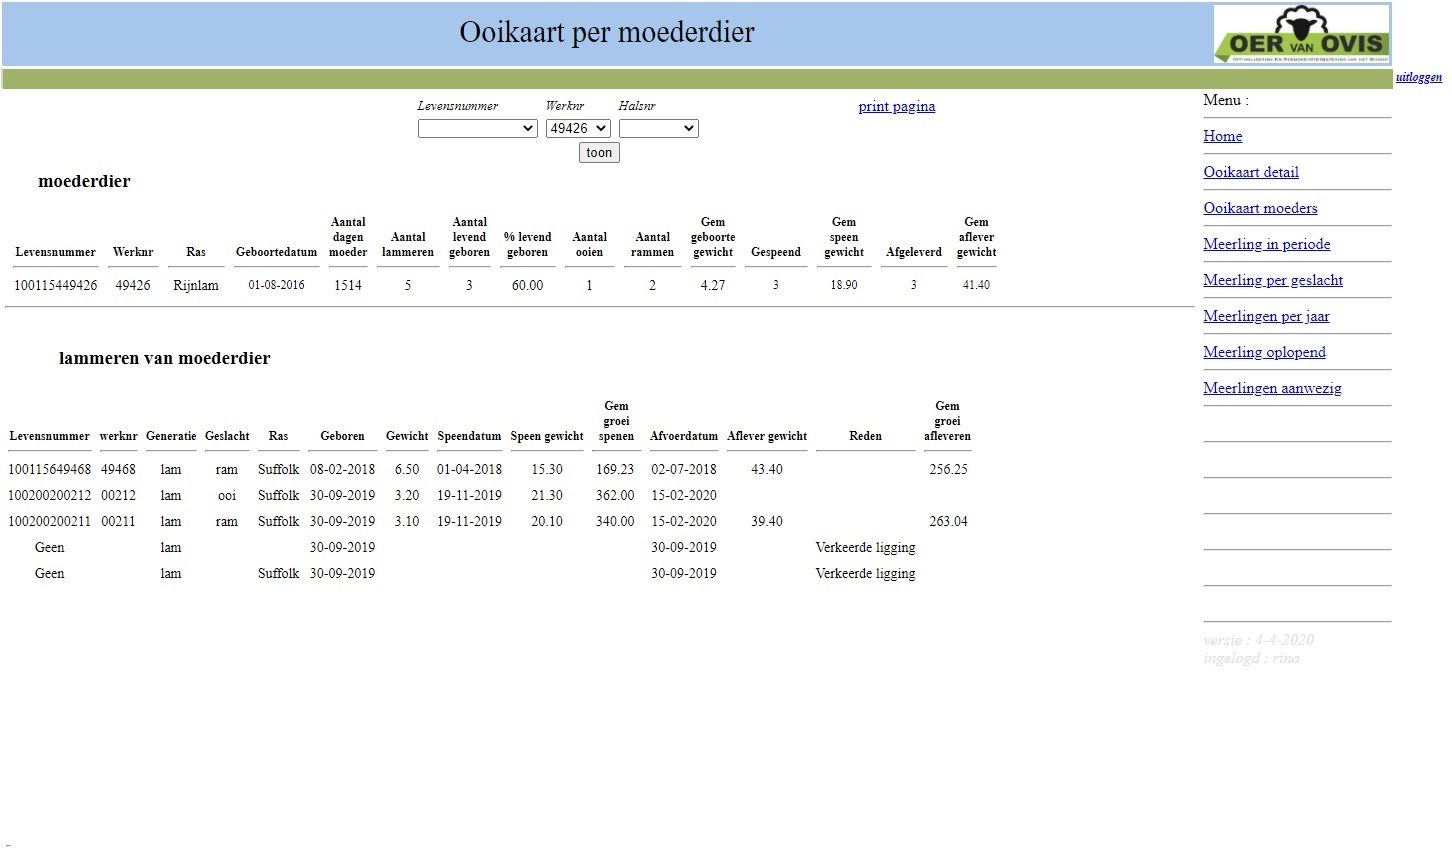The image size is (1452, 866).
Task: Click the uitloggen link
Action: pyautogui.click(x=1418, y=77)
